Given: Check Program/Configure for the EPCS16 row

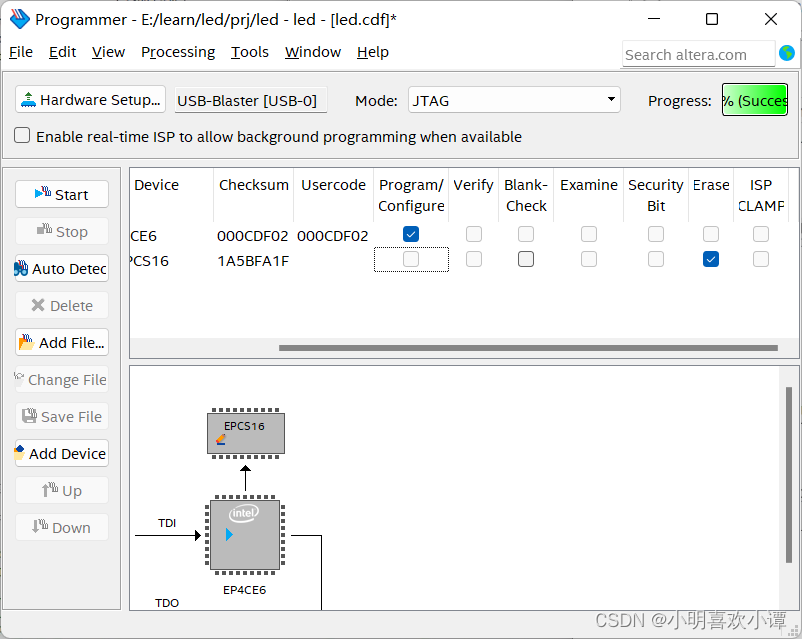Looking at the screenshot, I should [411, 259].
